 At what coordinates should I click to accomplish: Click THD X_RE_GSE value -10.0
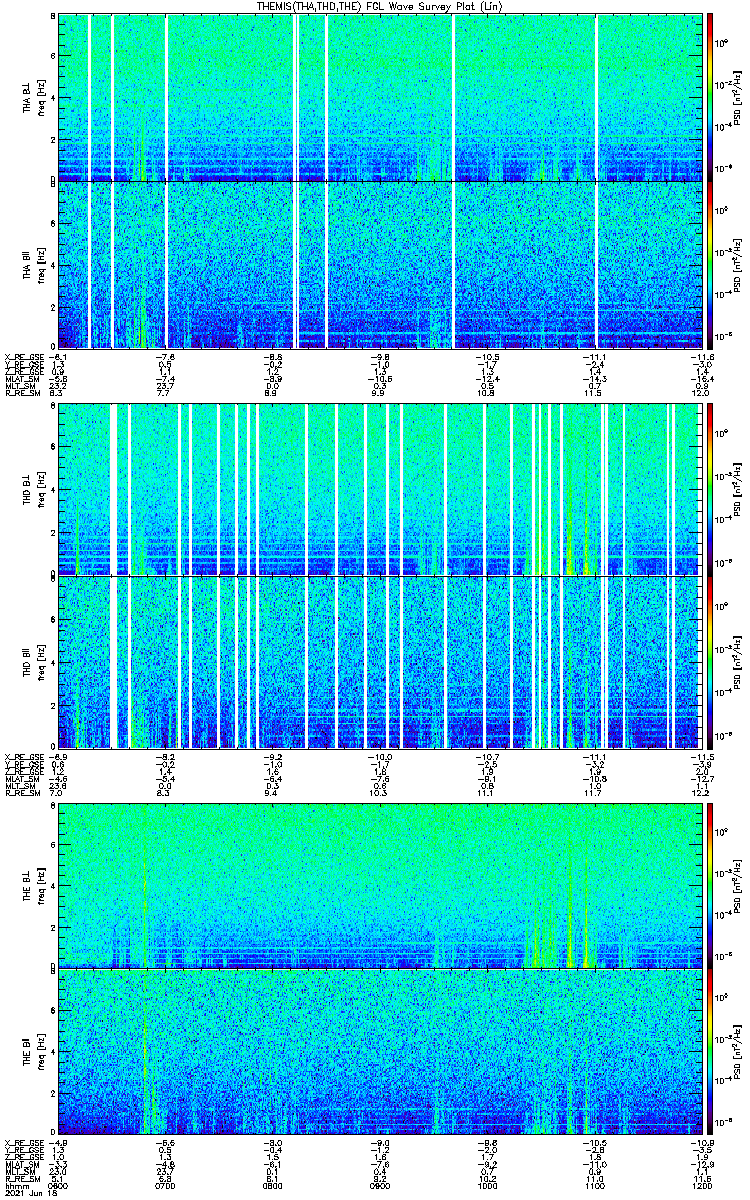pos(380,757)
